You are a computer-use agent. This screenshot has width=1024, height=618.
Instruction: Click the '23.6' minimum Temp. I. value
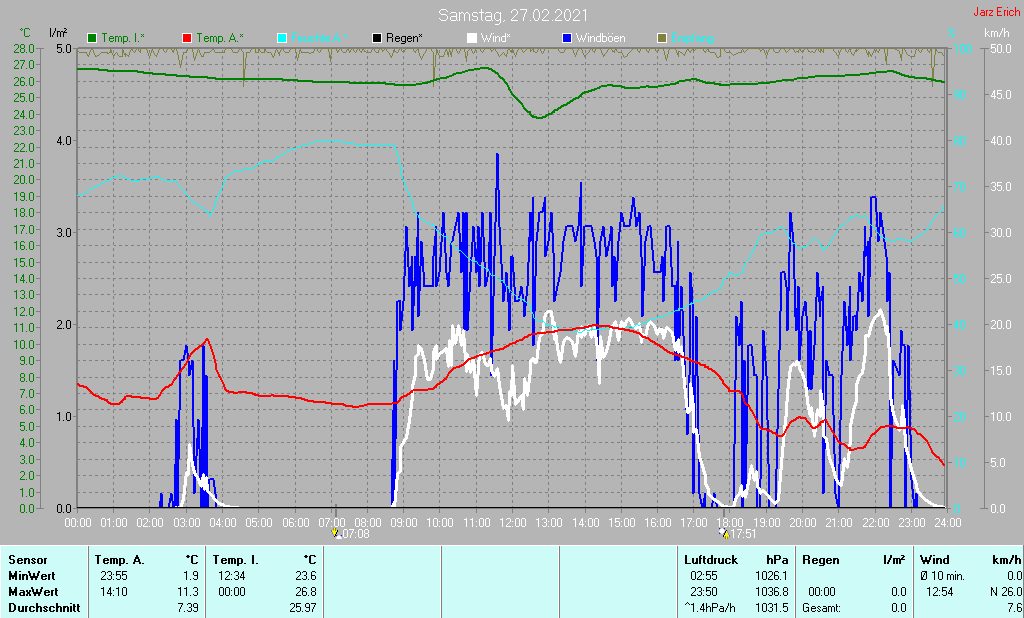[x=306, y=576]
